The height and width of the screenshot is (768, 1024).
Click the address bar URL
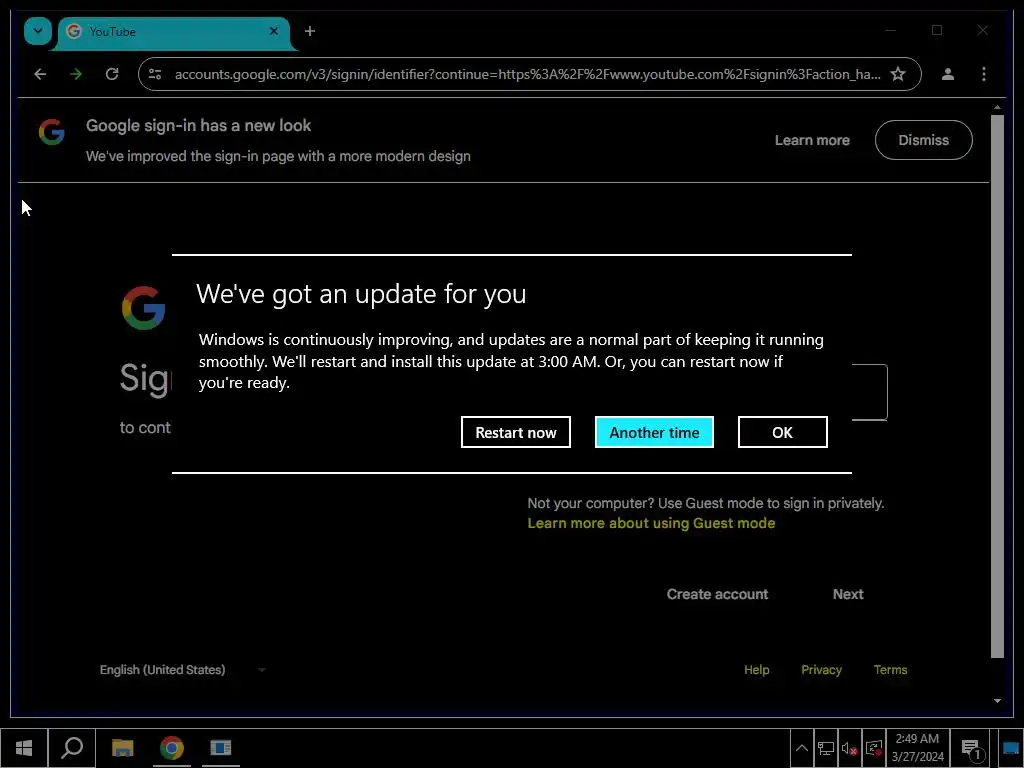[x=527, y=74]
